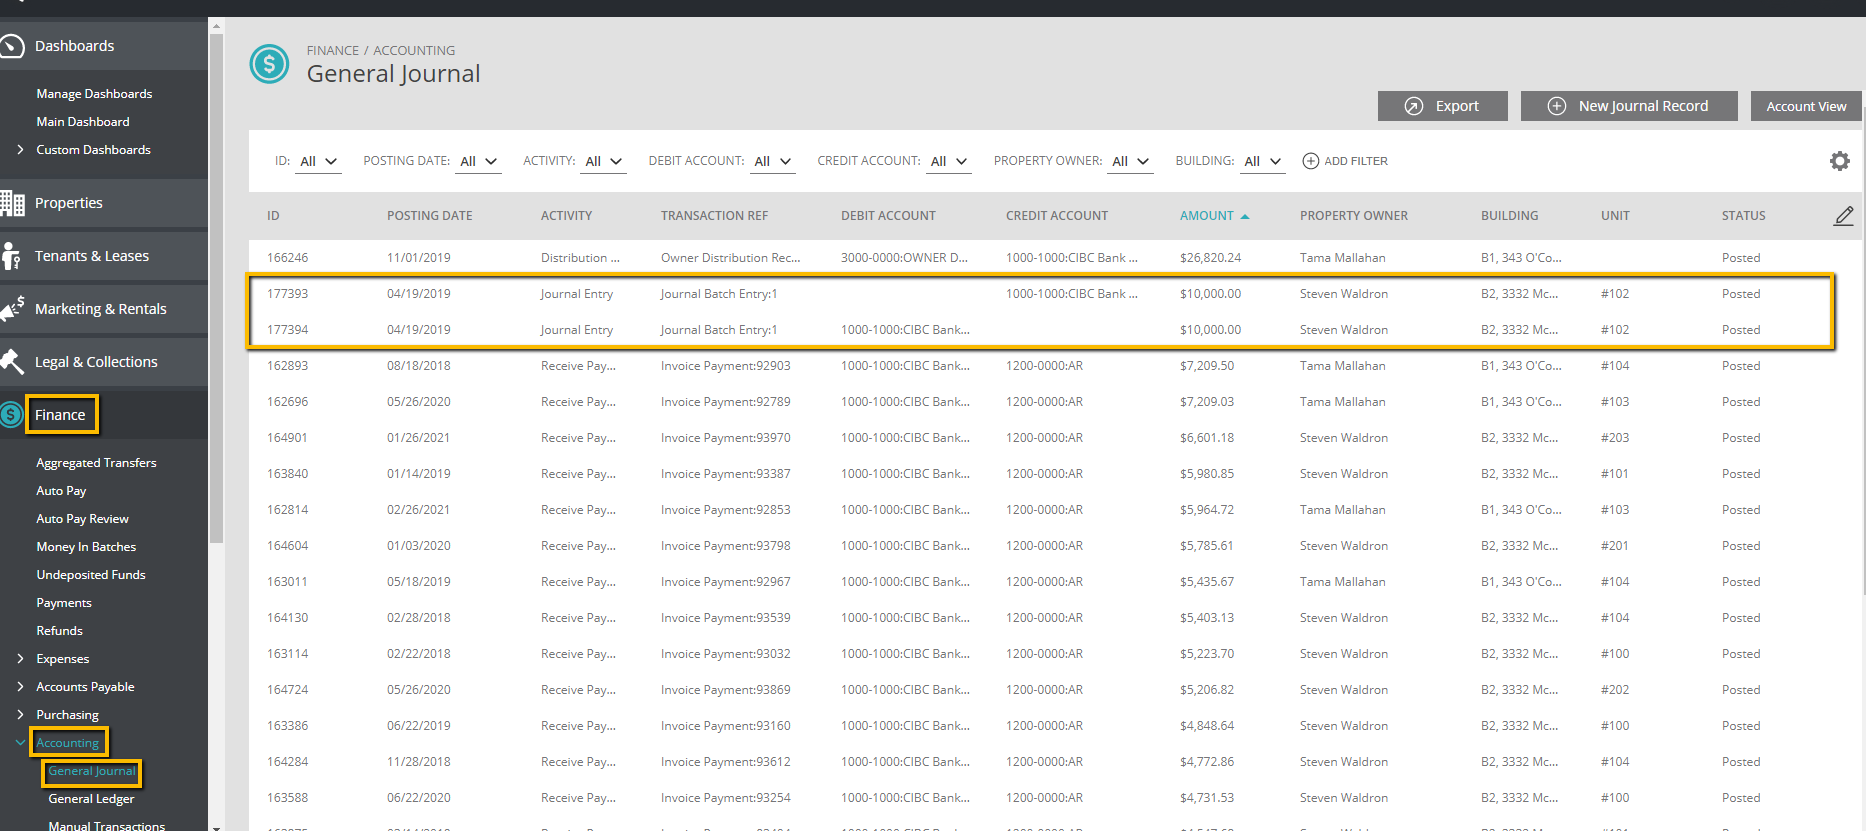Click the Tenants & Leases person icon

(x=11, y=256)
